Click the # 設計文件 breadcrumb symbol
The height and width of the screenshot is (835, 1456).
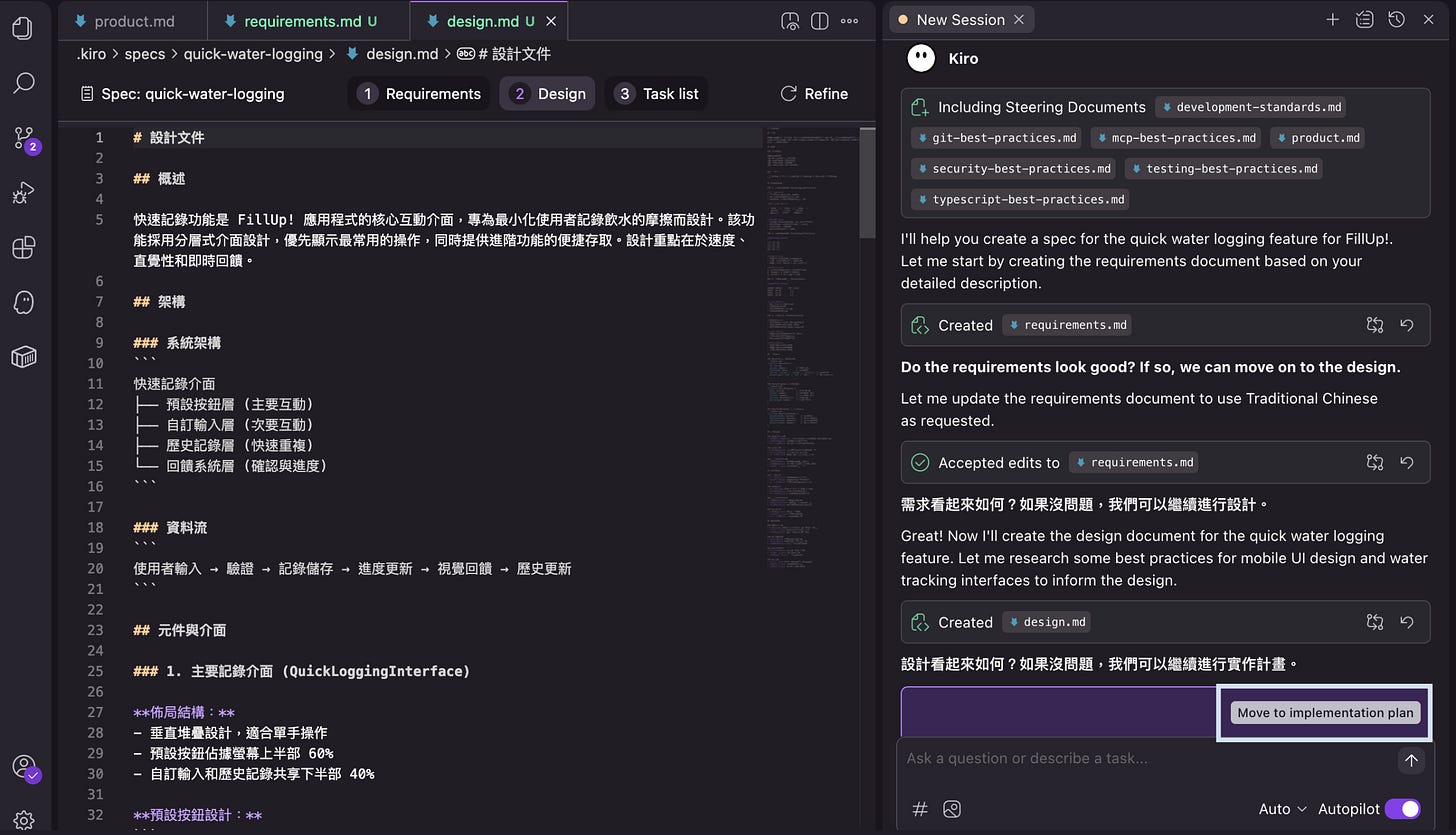[504, 54]
